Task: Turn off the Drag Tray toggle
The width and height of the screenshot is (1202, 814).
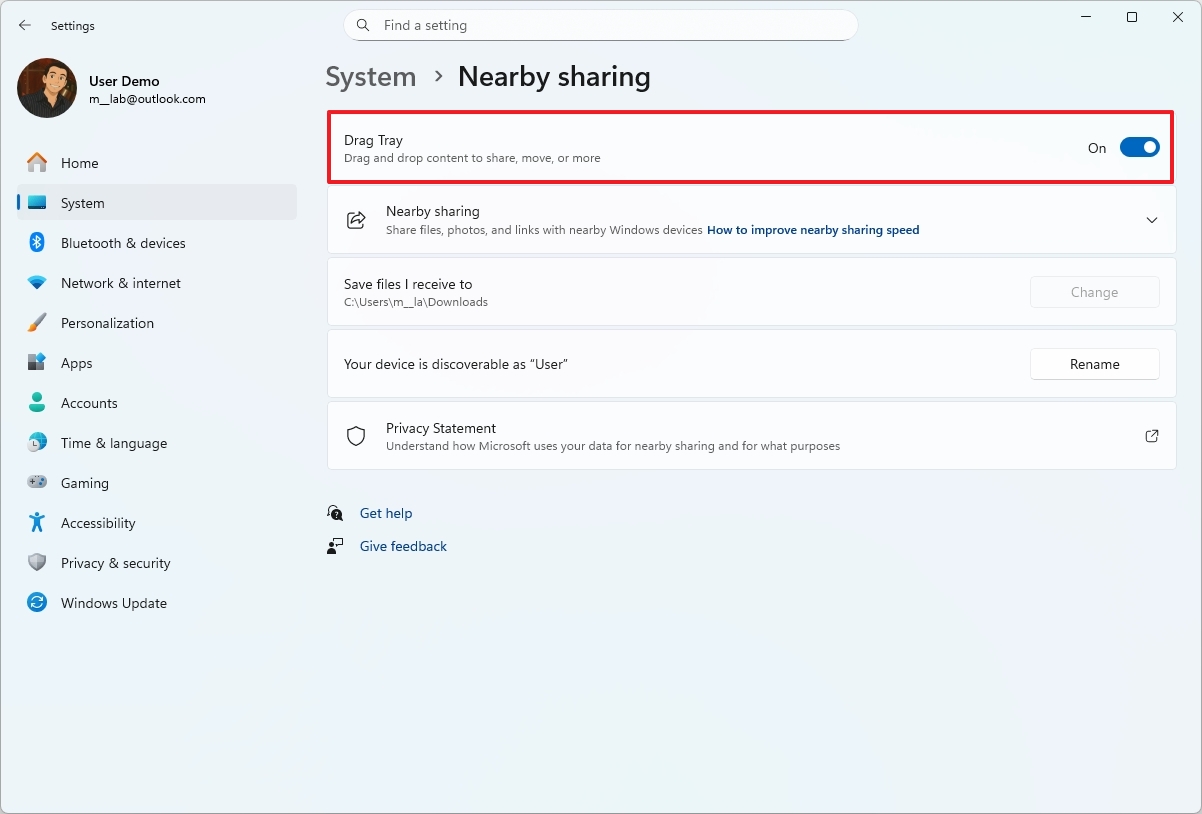Action: [1139, 147]
